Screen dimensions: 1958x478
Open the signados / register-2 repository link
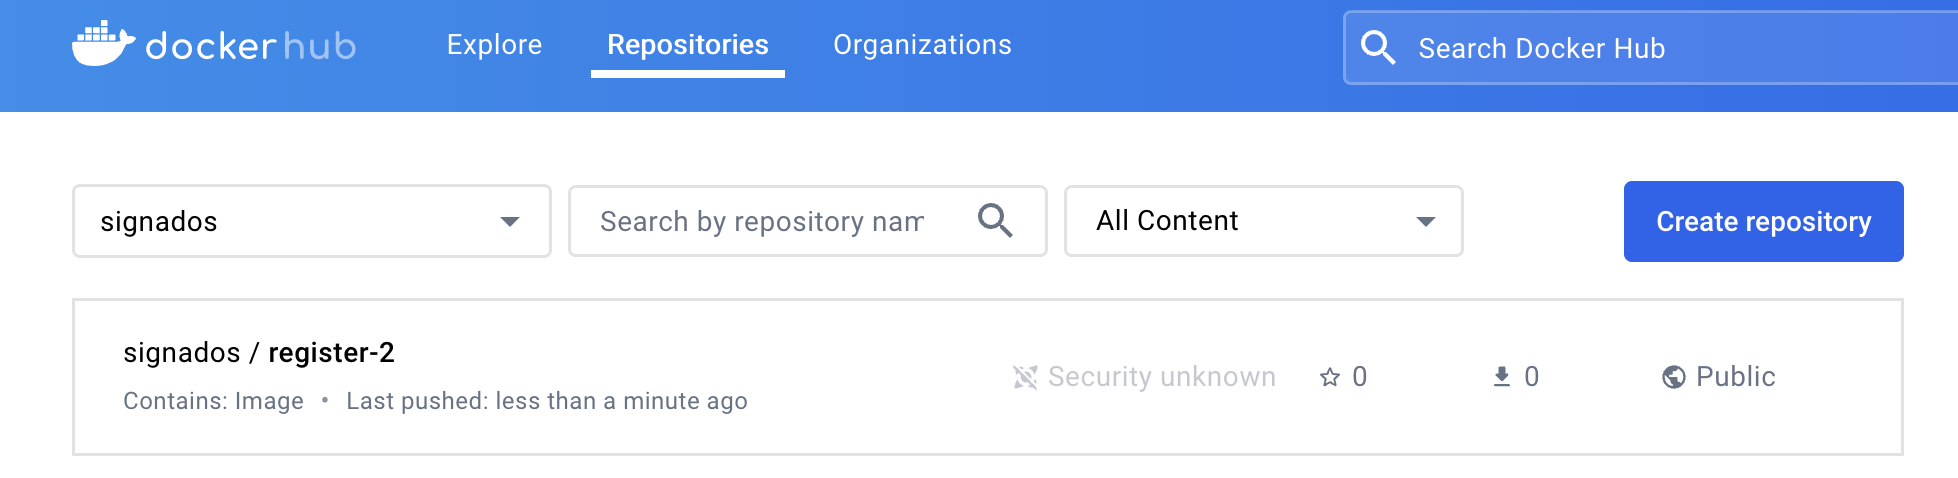259,353
